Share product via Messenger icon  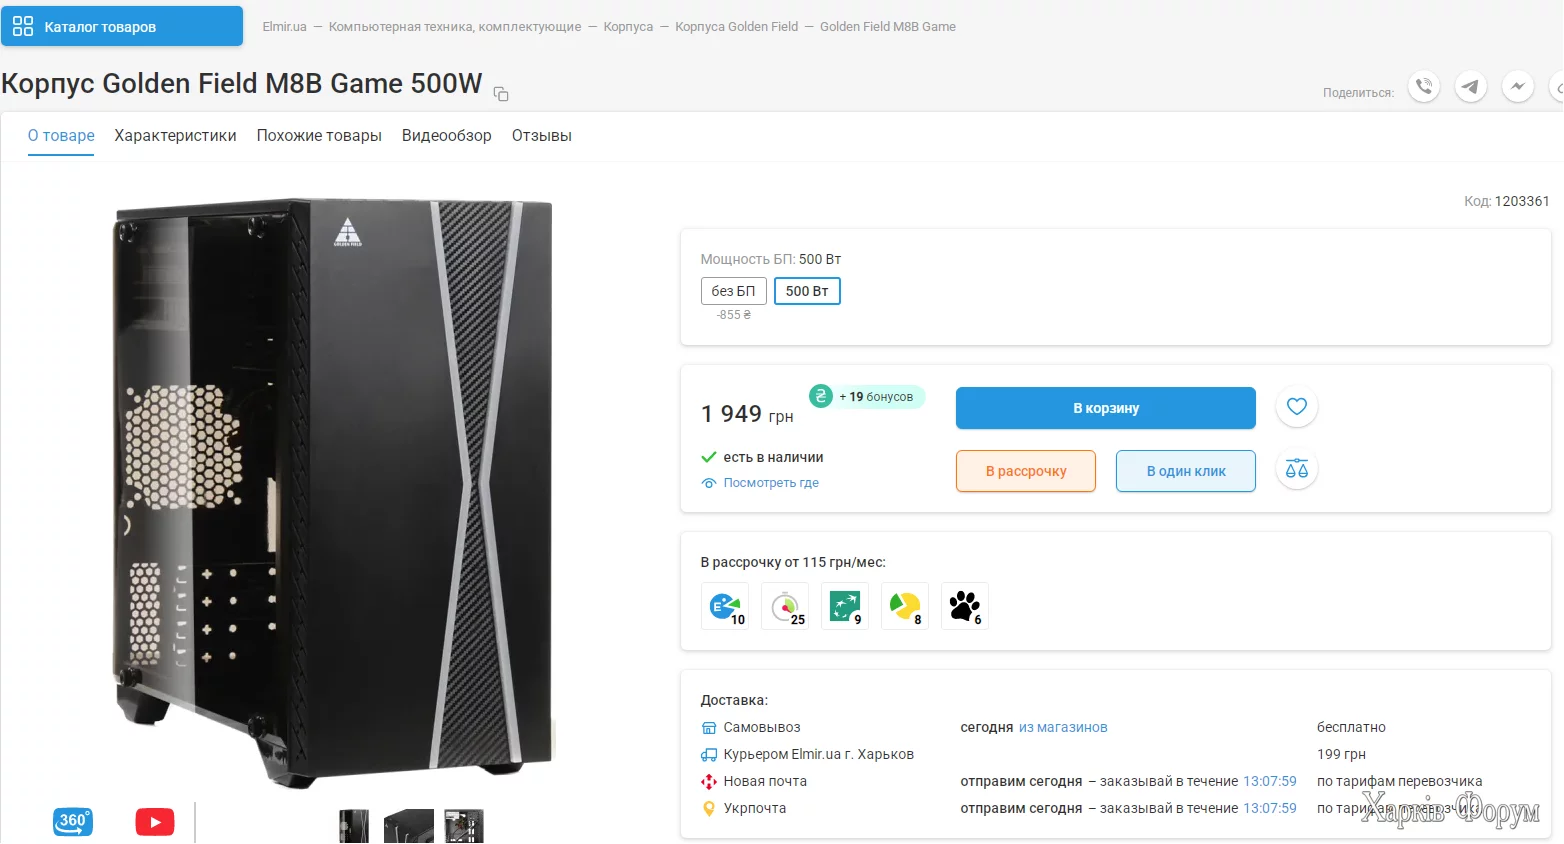[x=1517, y=87]
